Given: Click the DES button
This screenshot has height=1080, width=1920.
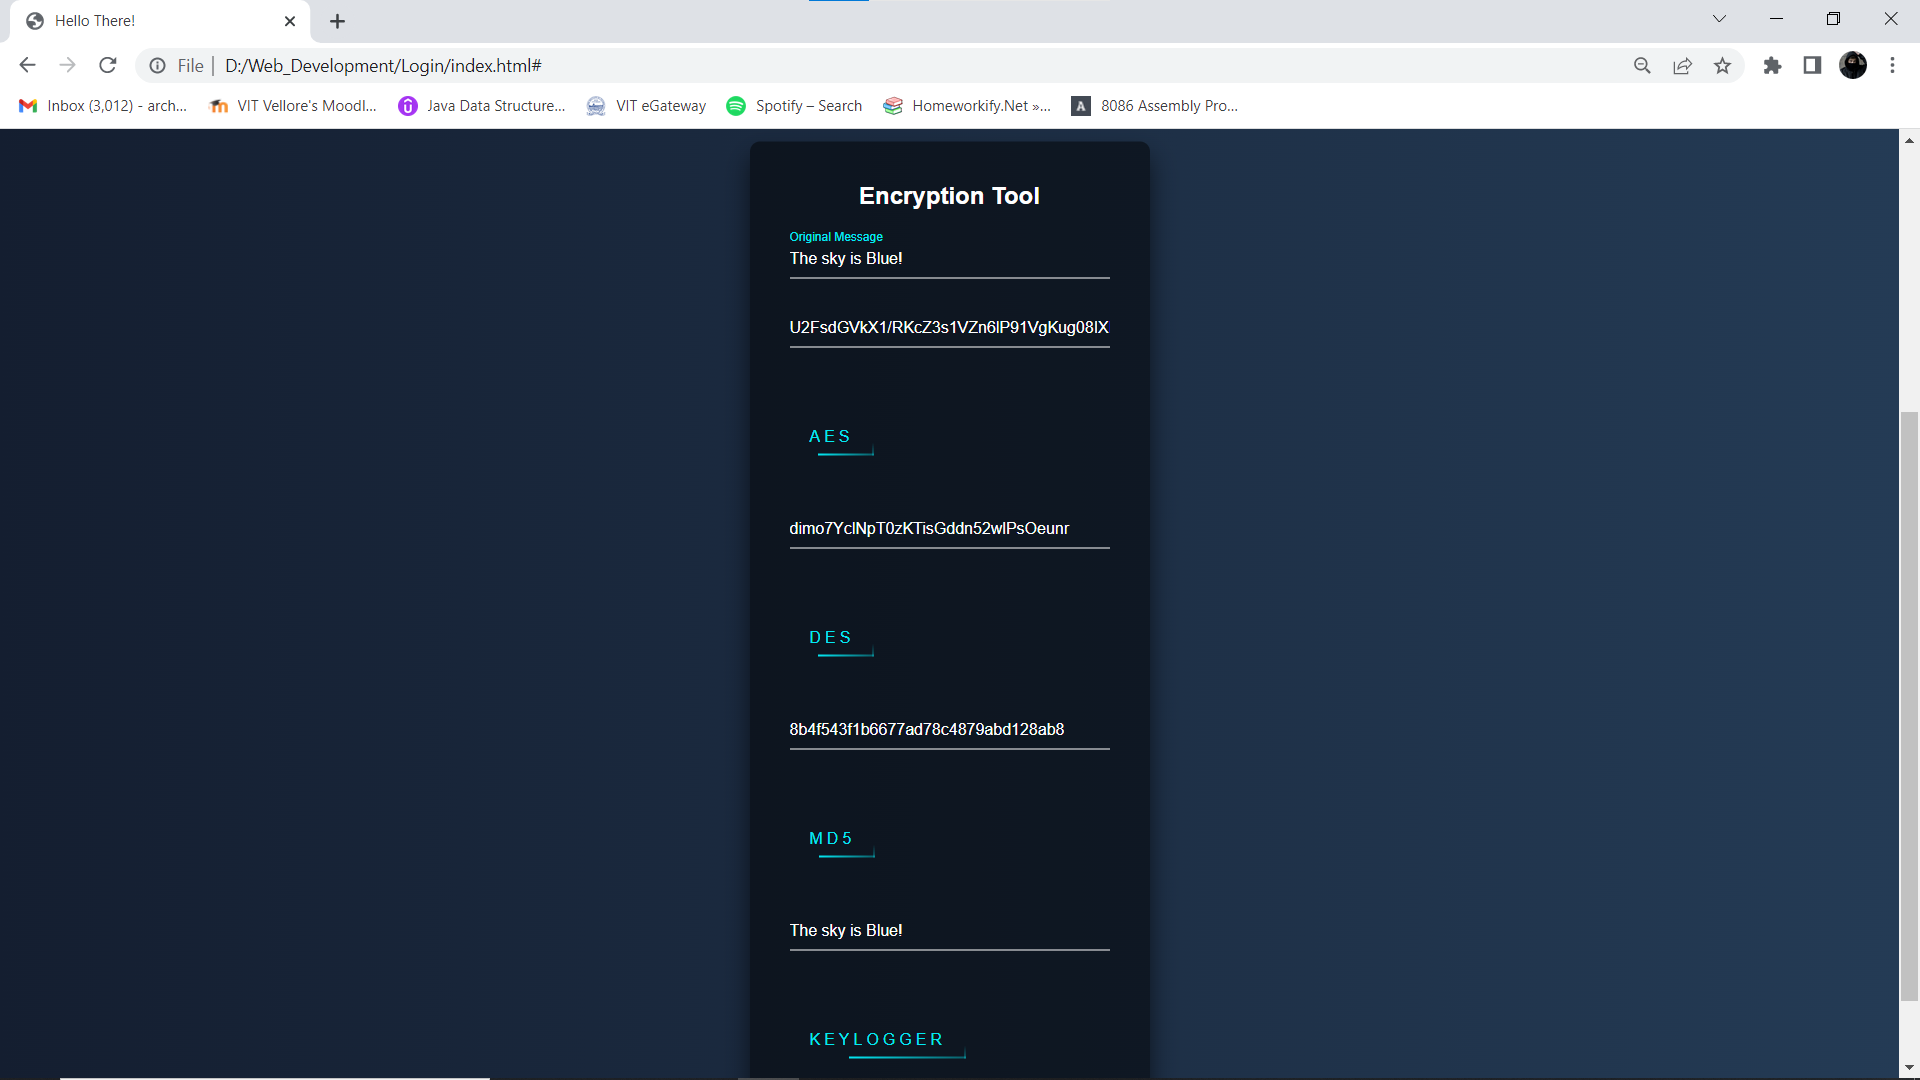Looking at the screenshot, I should click(831, 638).
